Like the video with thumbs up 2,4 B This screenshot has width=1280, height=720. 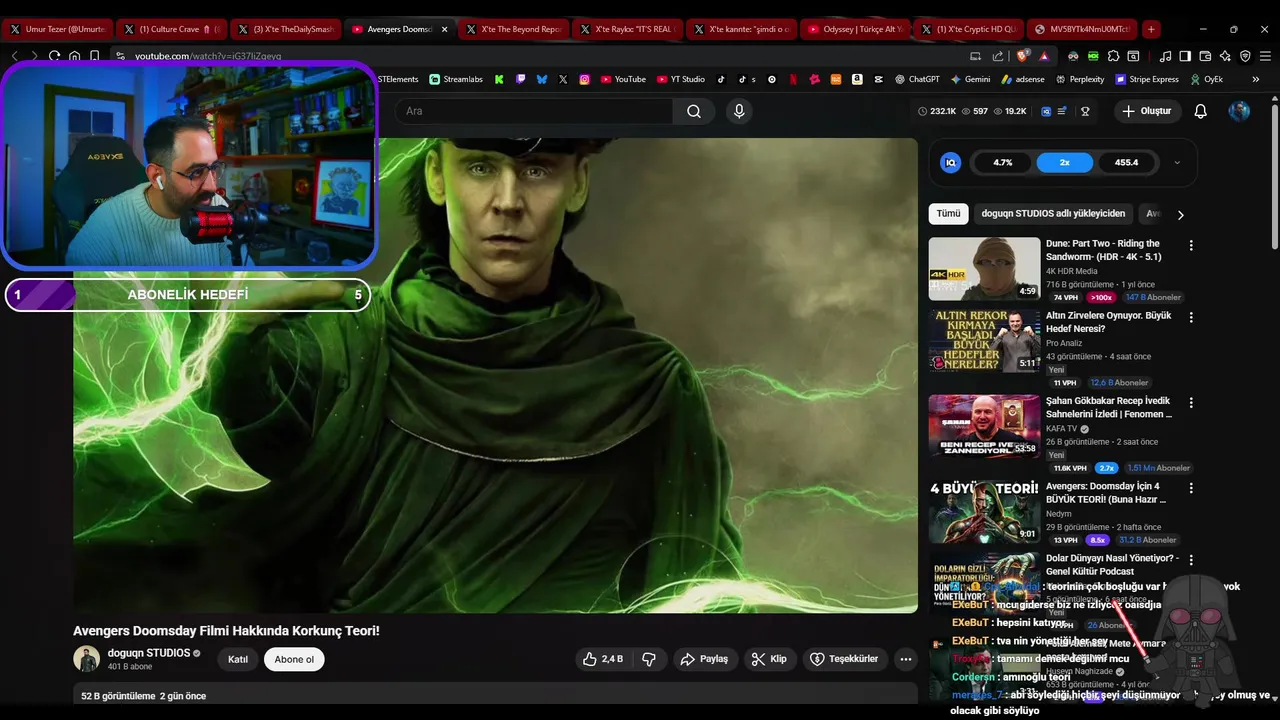[x=603, y=659]
